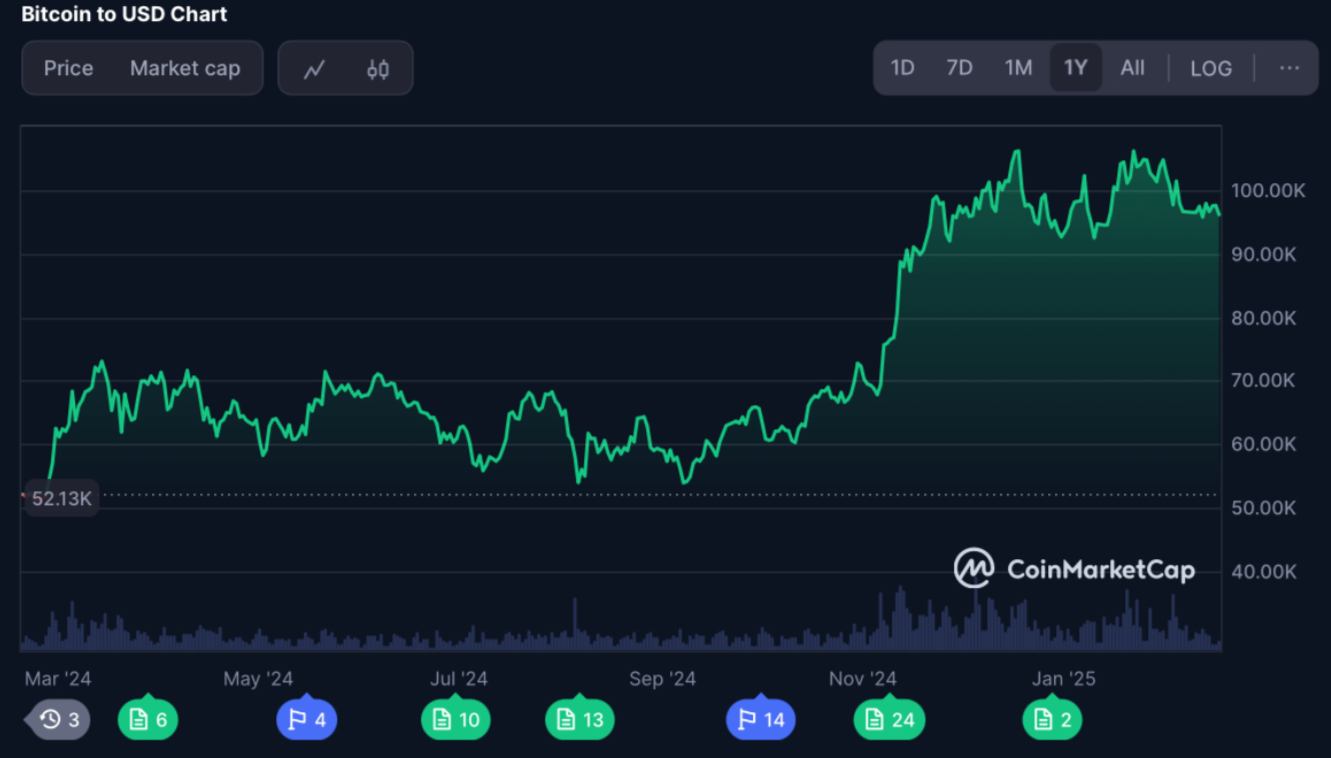This screenshot has width=1331, height=758.
Task: Open the blue flag marker labeled 4
Action: click(306, 719)
